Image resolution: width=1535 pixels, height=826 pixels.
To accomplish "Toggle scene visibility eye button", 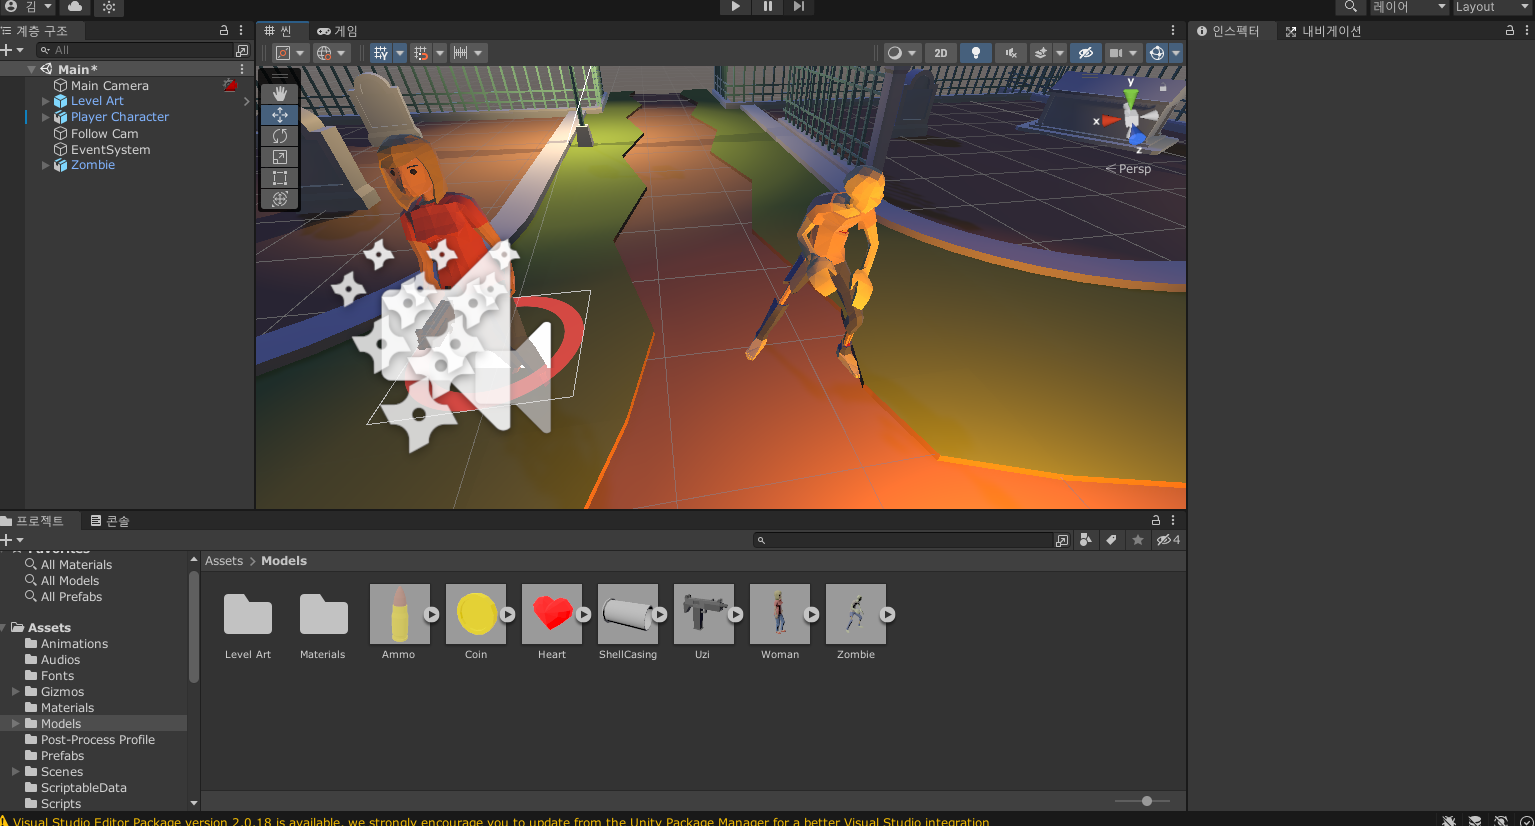I will pos(1085,53).
